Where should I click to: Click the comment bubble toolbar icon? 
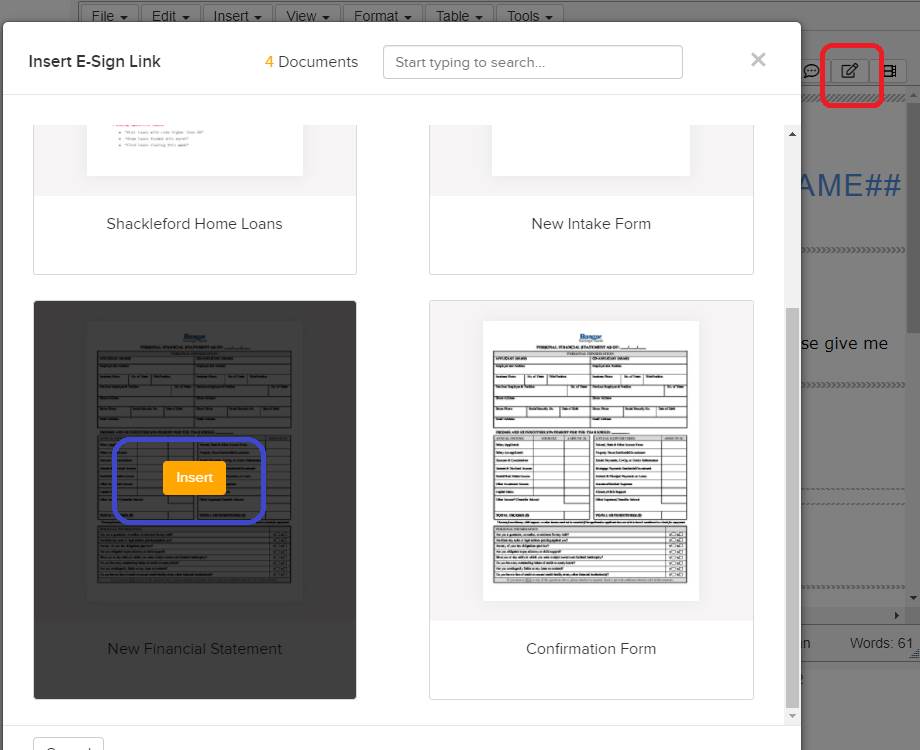pos(811,71)
